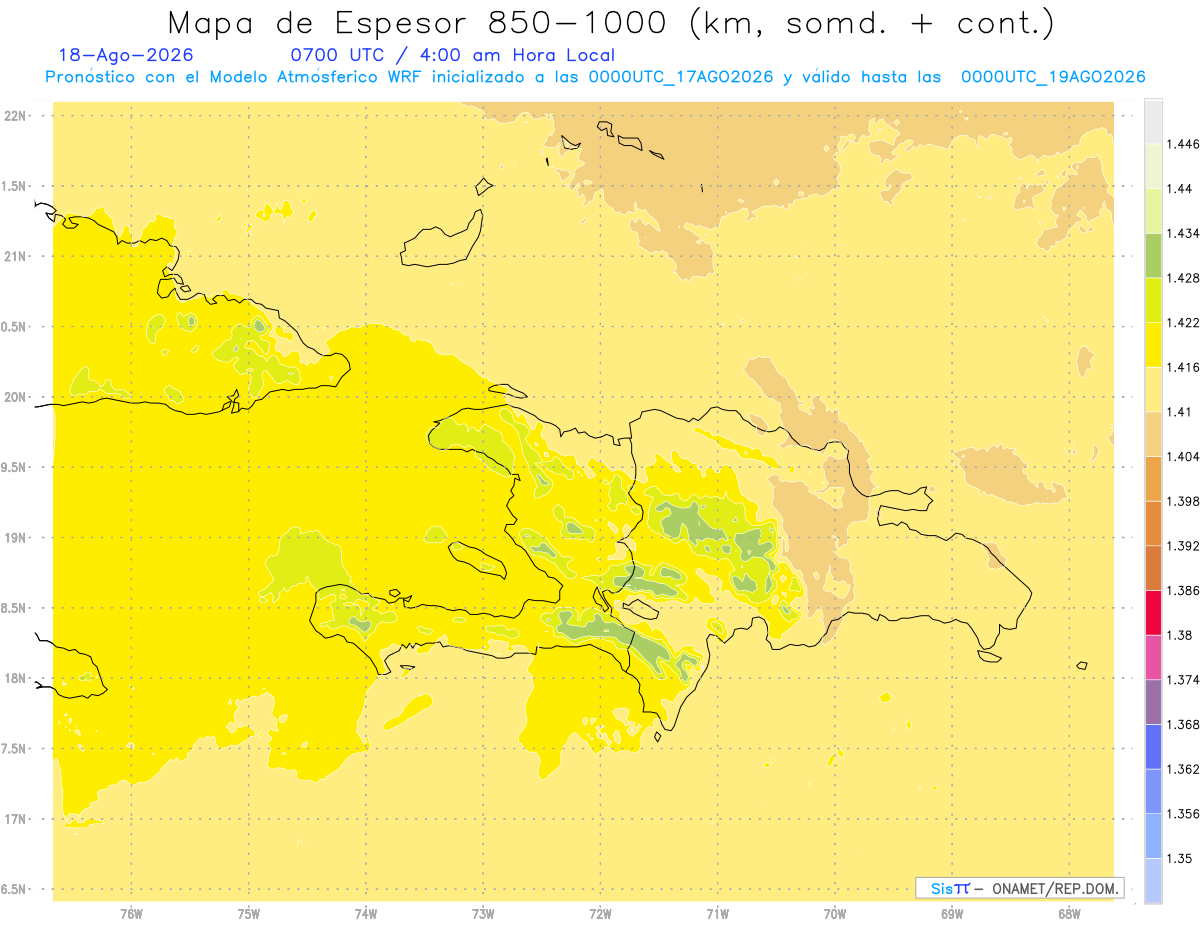The height and width of the screenshot is (927, 1200).
Task: Click the colorbar value '1.428'
Action: [1182, 278]
